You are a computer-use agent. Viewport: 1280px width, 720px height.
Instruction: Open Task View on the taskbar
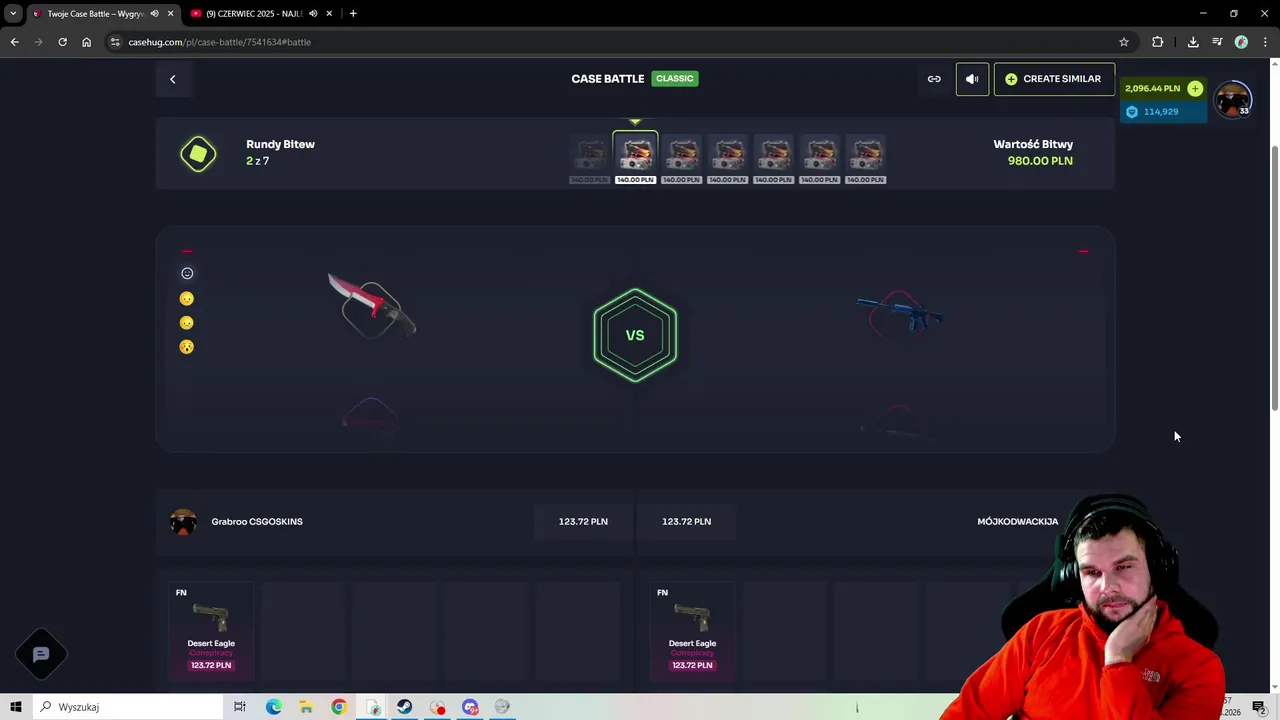240,707
